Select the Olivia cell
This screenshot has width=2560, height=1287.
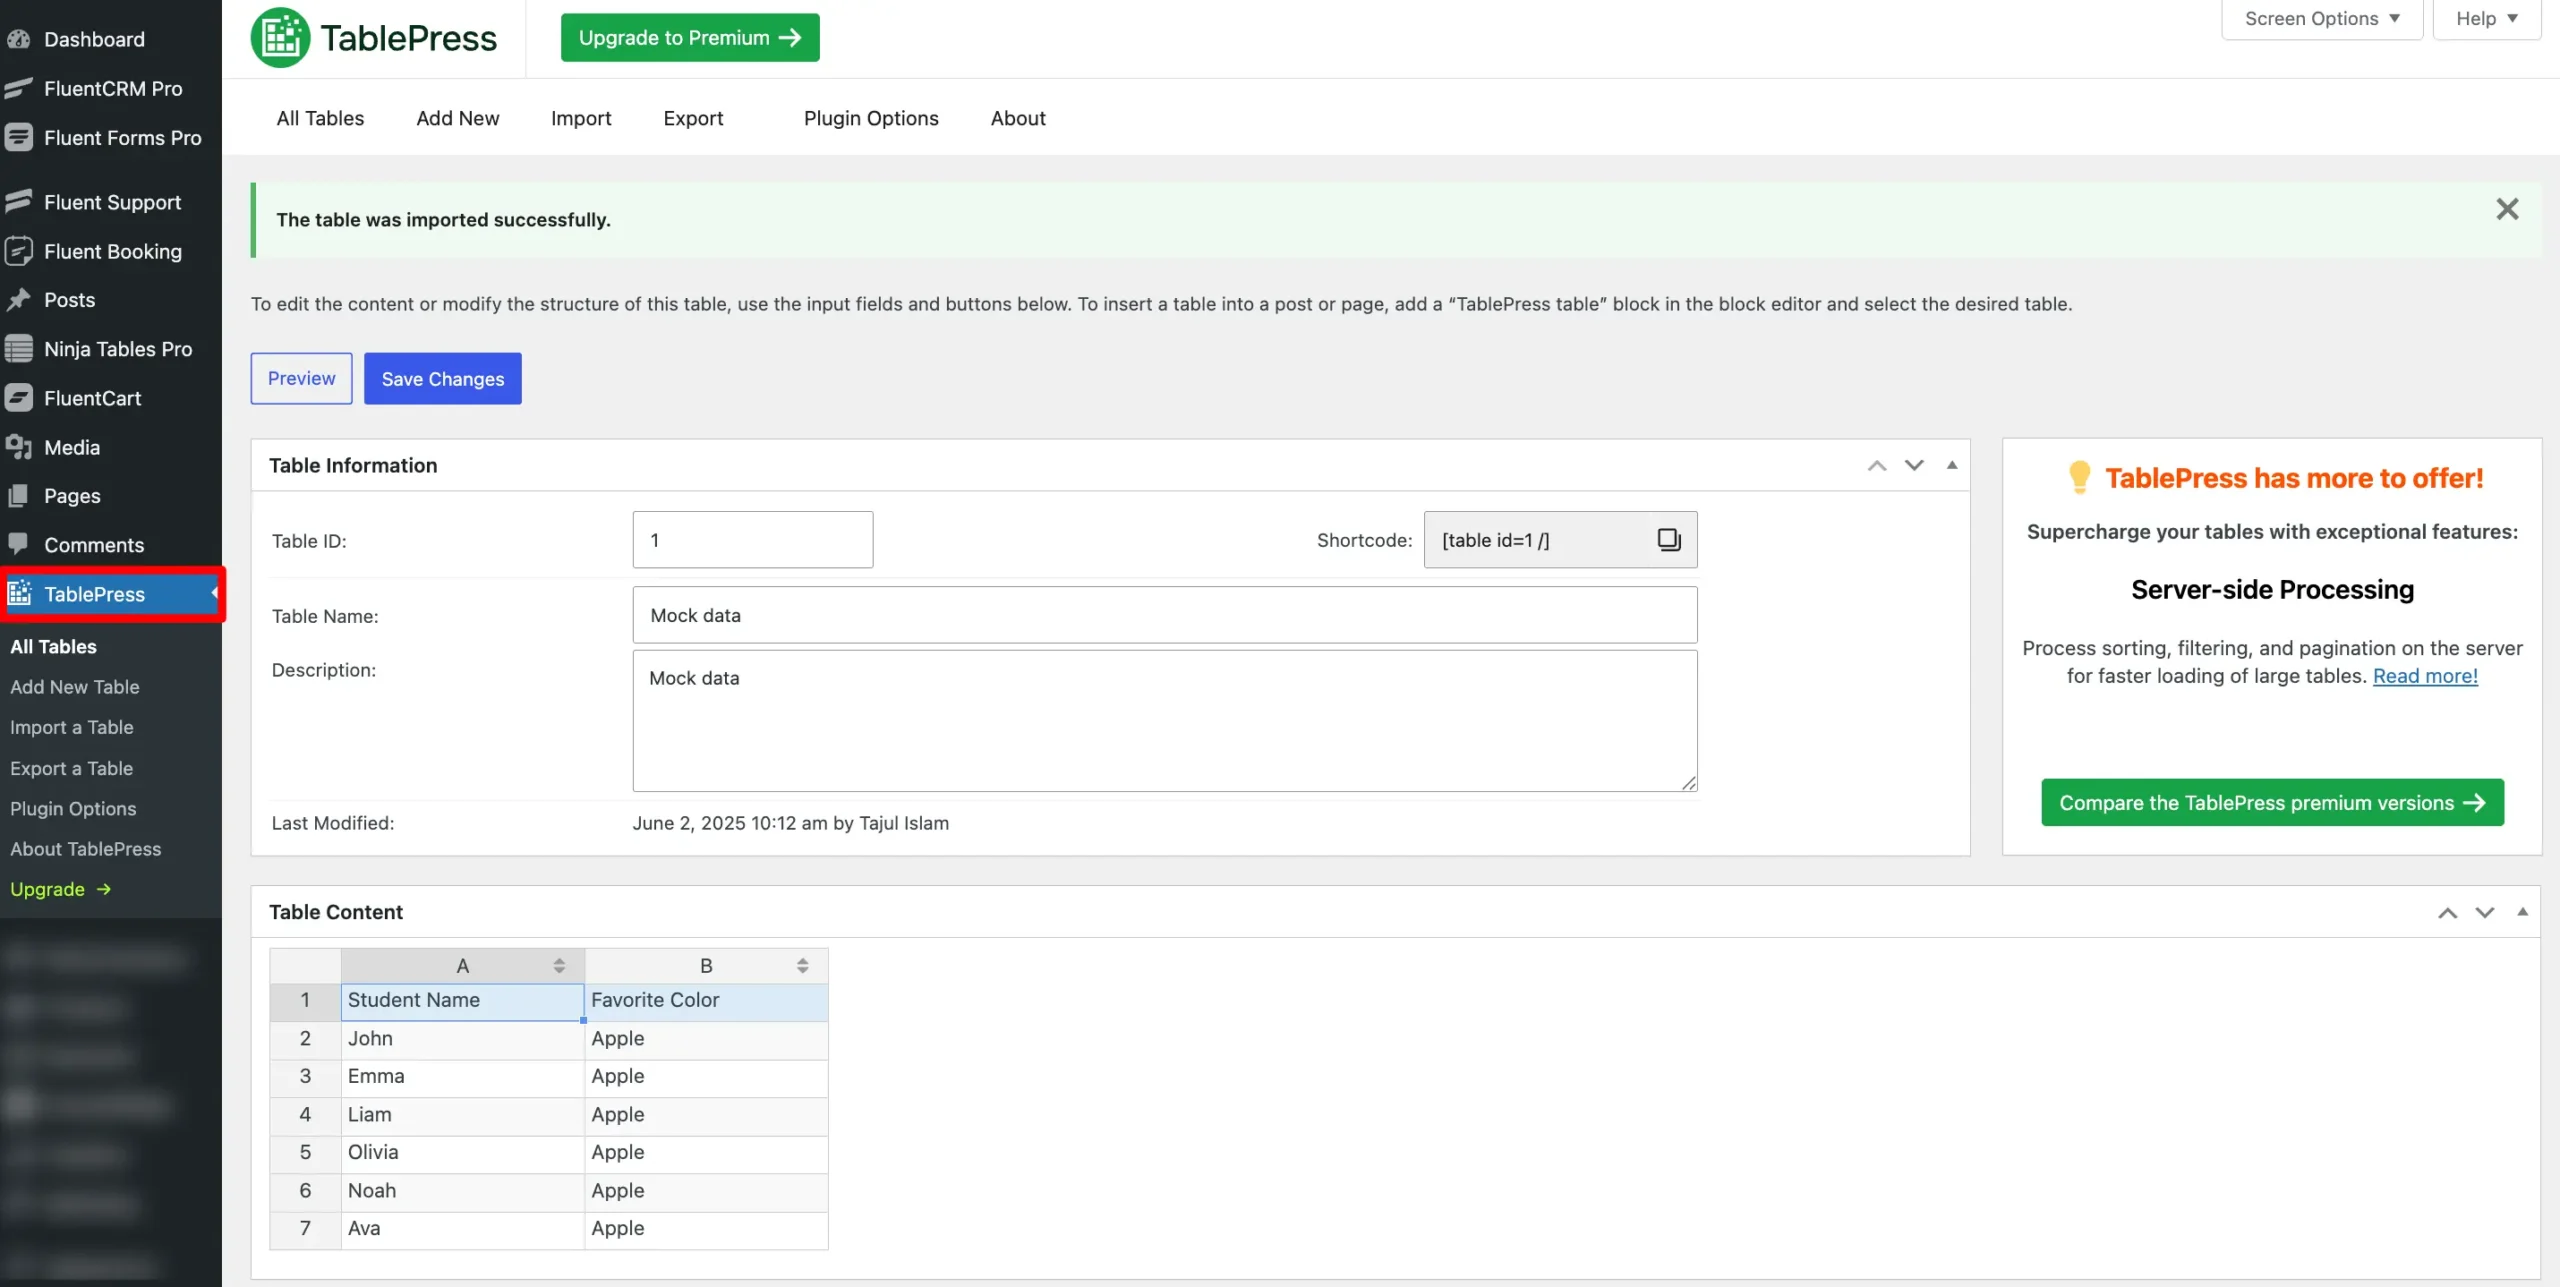click(463, 1153)
